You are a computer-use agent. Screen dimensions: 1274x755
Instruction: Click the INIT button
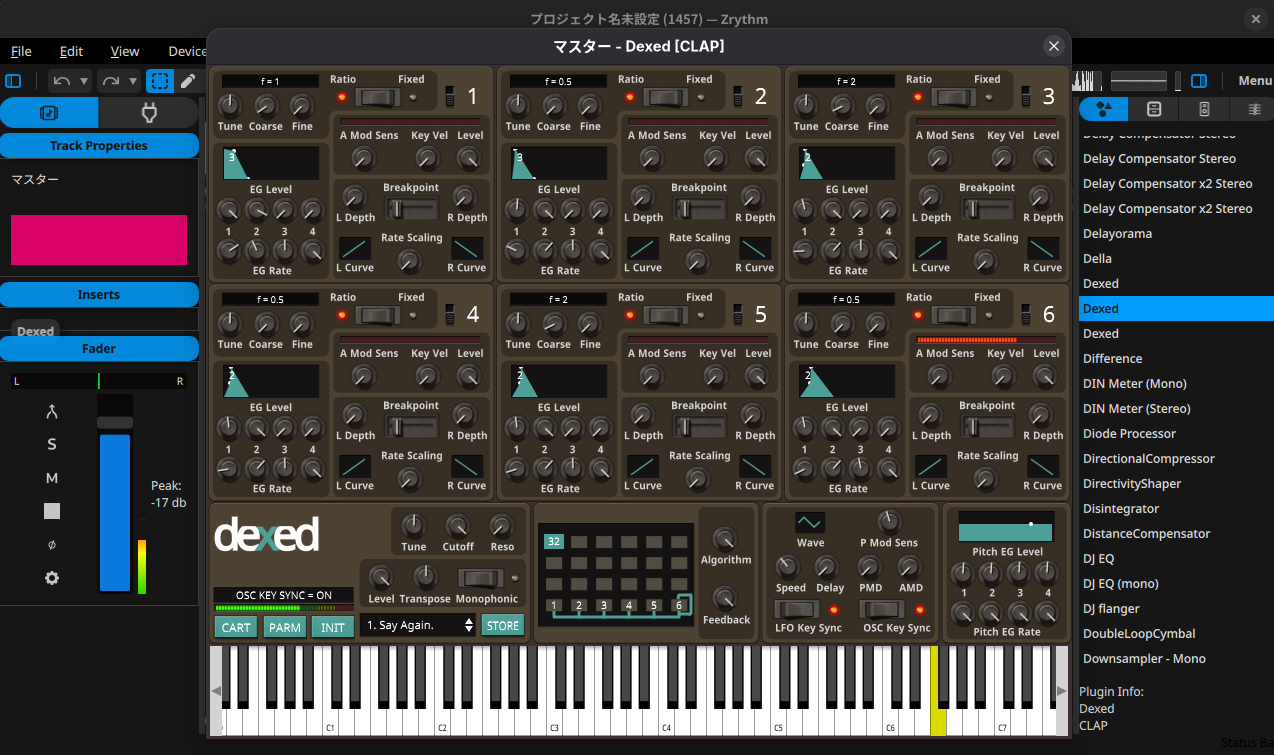(x=333, y=627)
